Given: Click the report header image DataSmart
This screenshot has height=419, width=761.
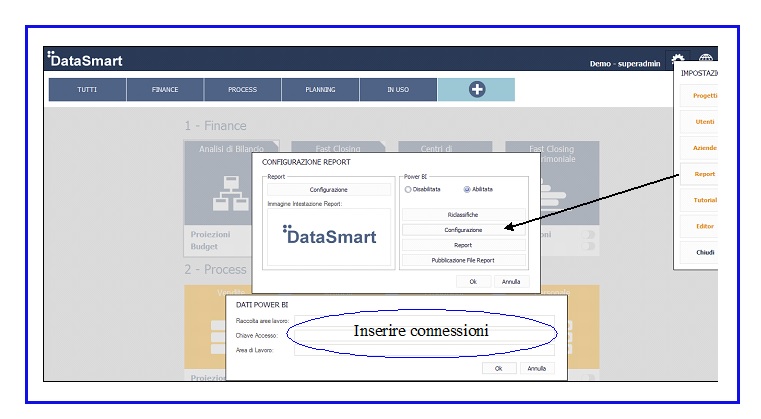Looking at the screenshot, I should (x=329, y=237).
